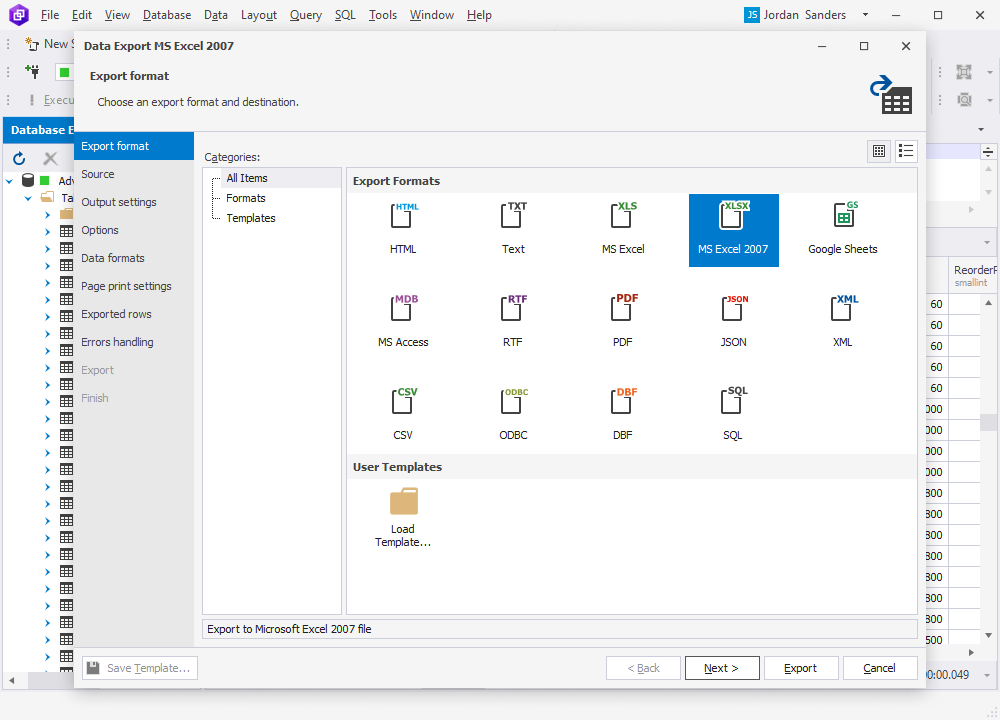The image size is (1000, 720).
Task: Go to the Output settings step
Action: coord(134,202)
